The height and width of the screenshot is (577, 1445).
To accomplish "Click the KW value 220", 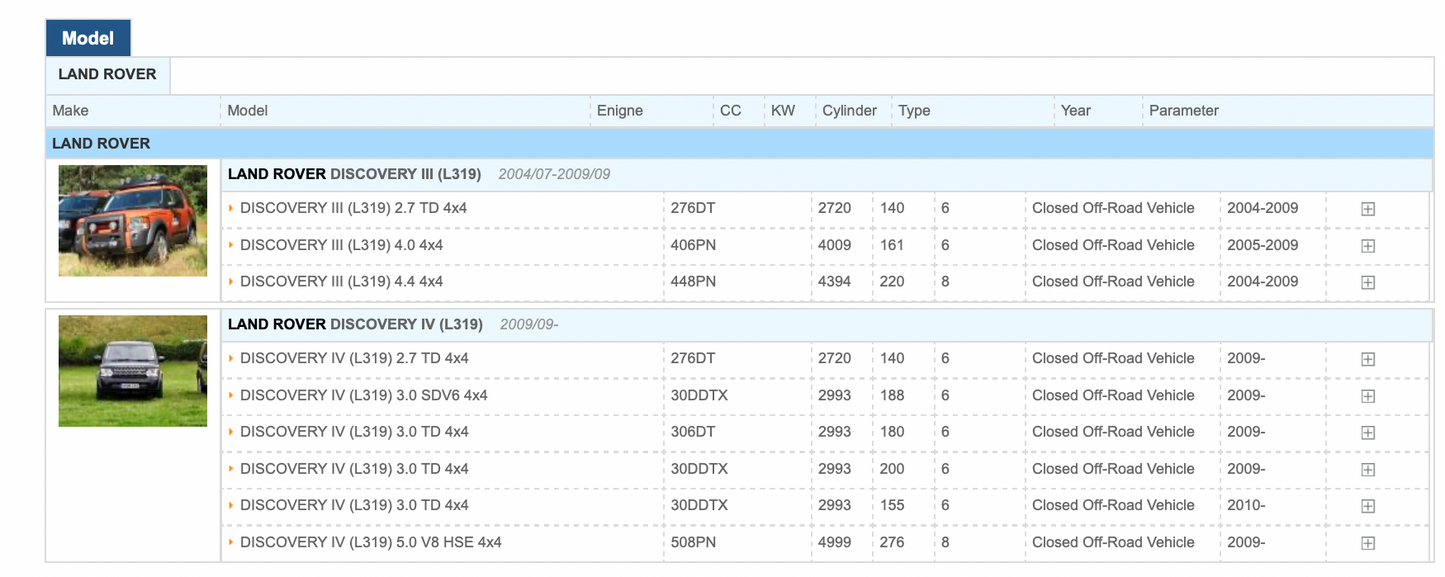I will [x=892, y=282].
